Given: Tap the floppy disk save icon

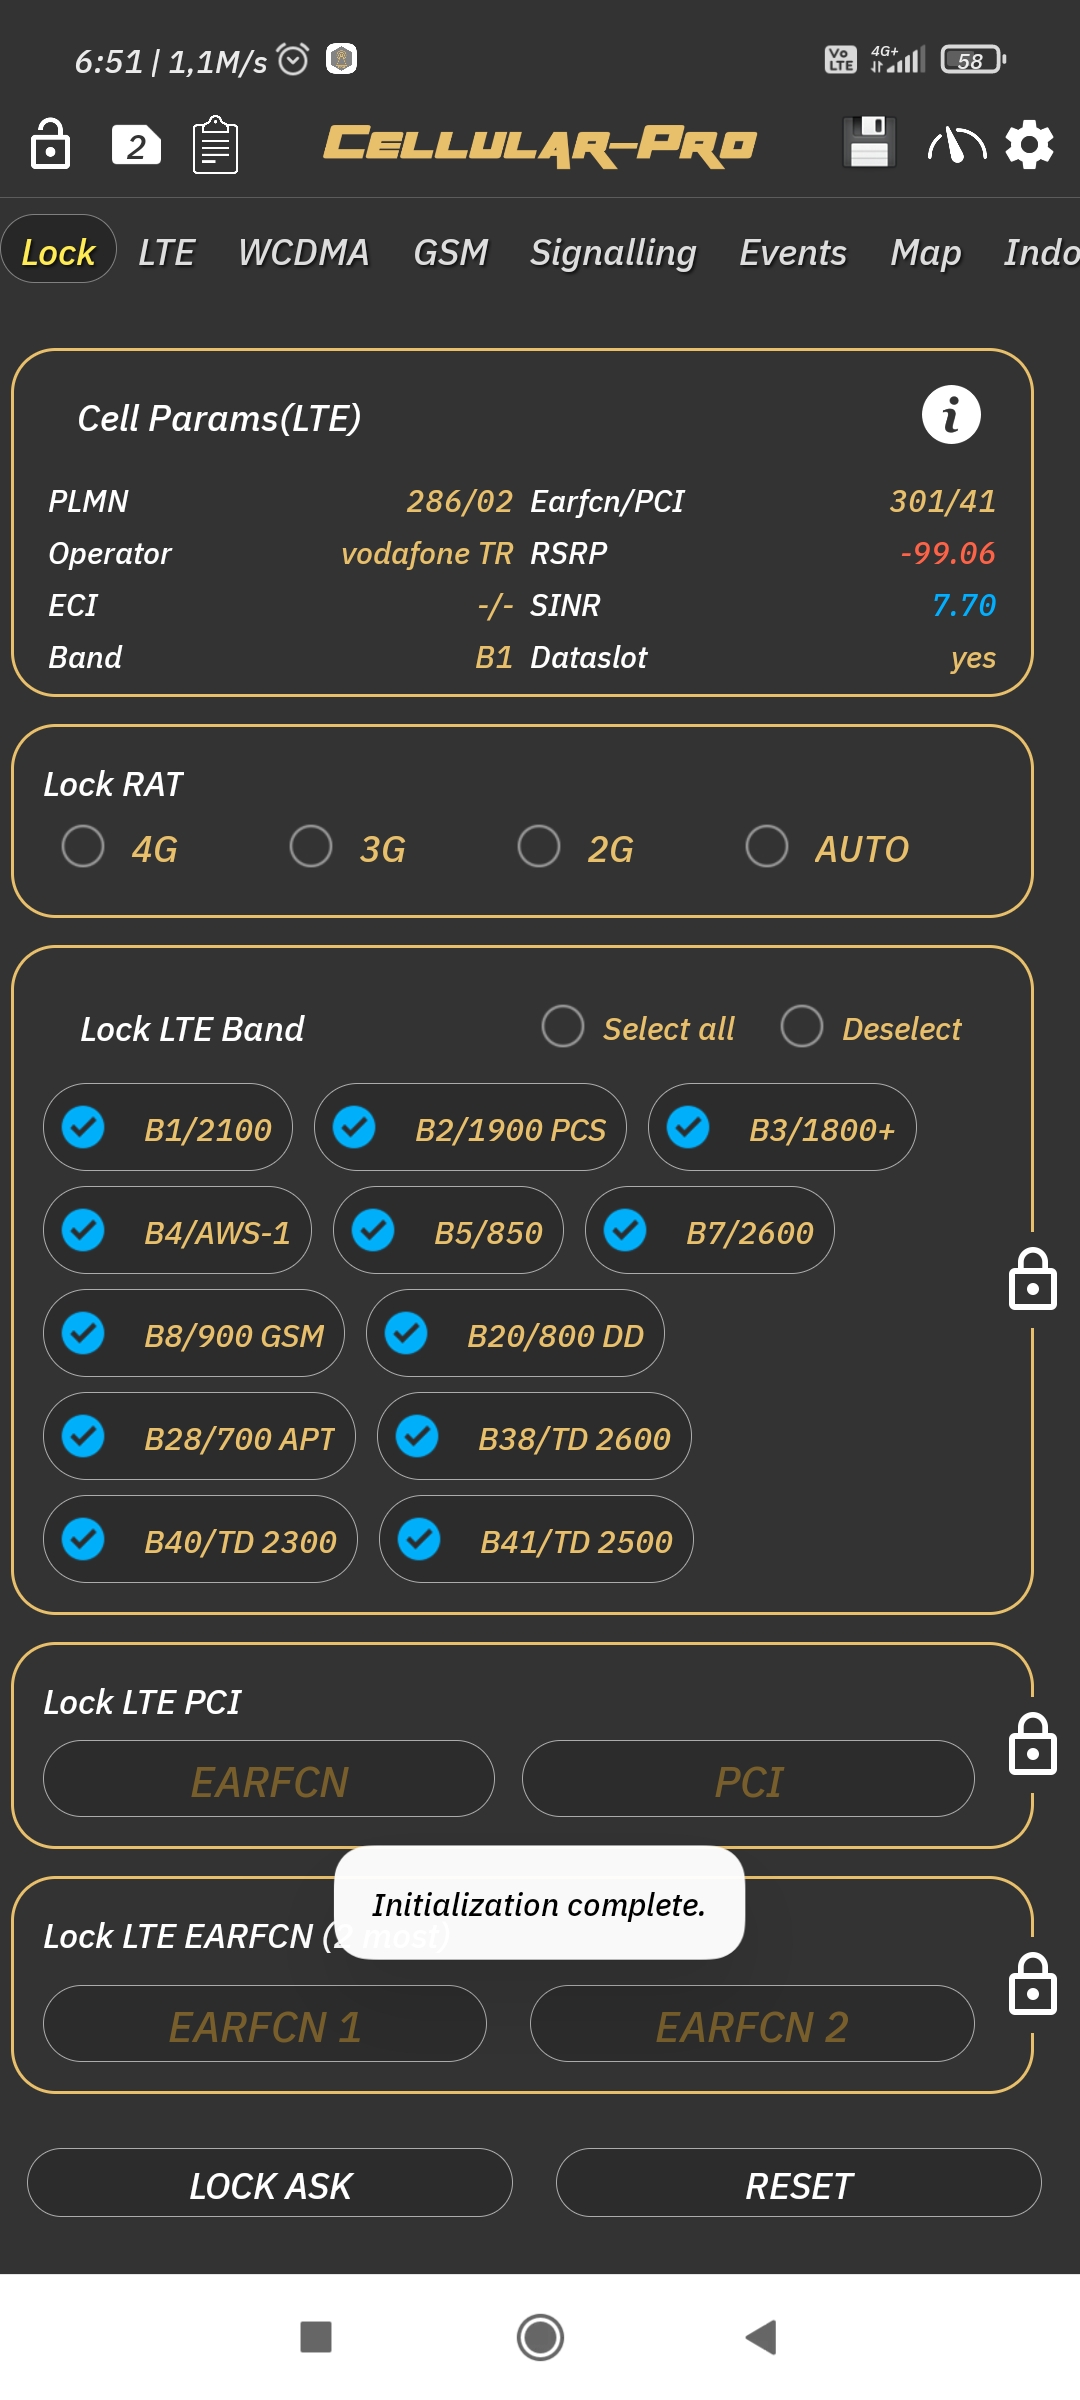Looking at the screenshot, I should click(x=869, y=142).
